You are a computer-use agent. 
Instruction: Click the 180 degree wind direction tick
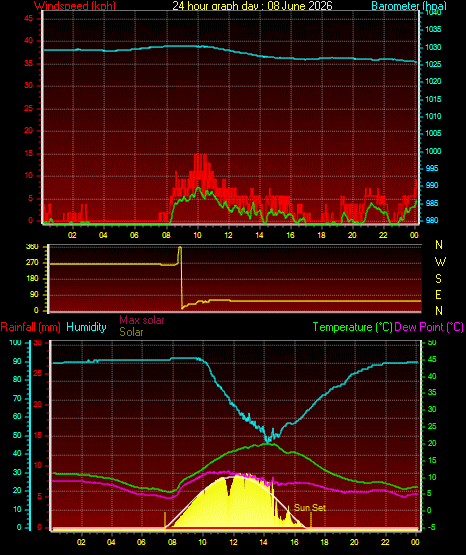32,279
